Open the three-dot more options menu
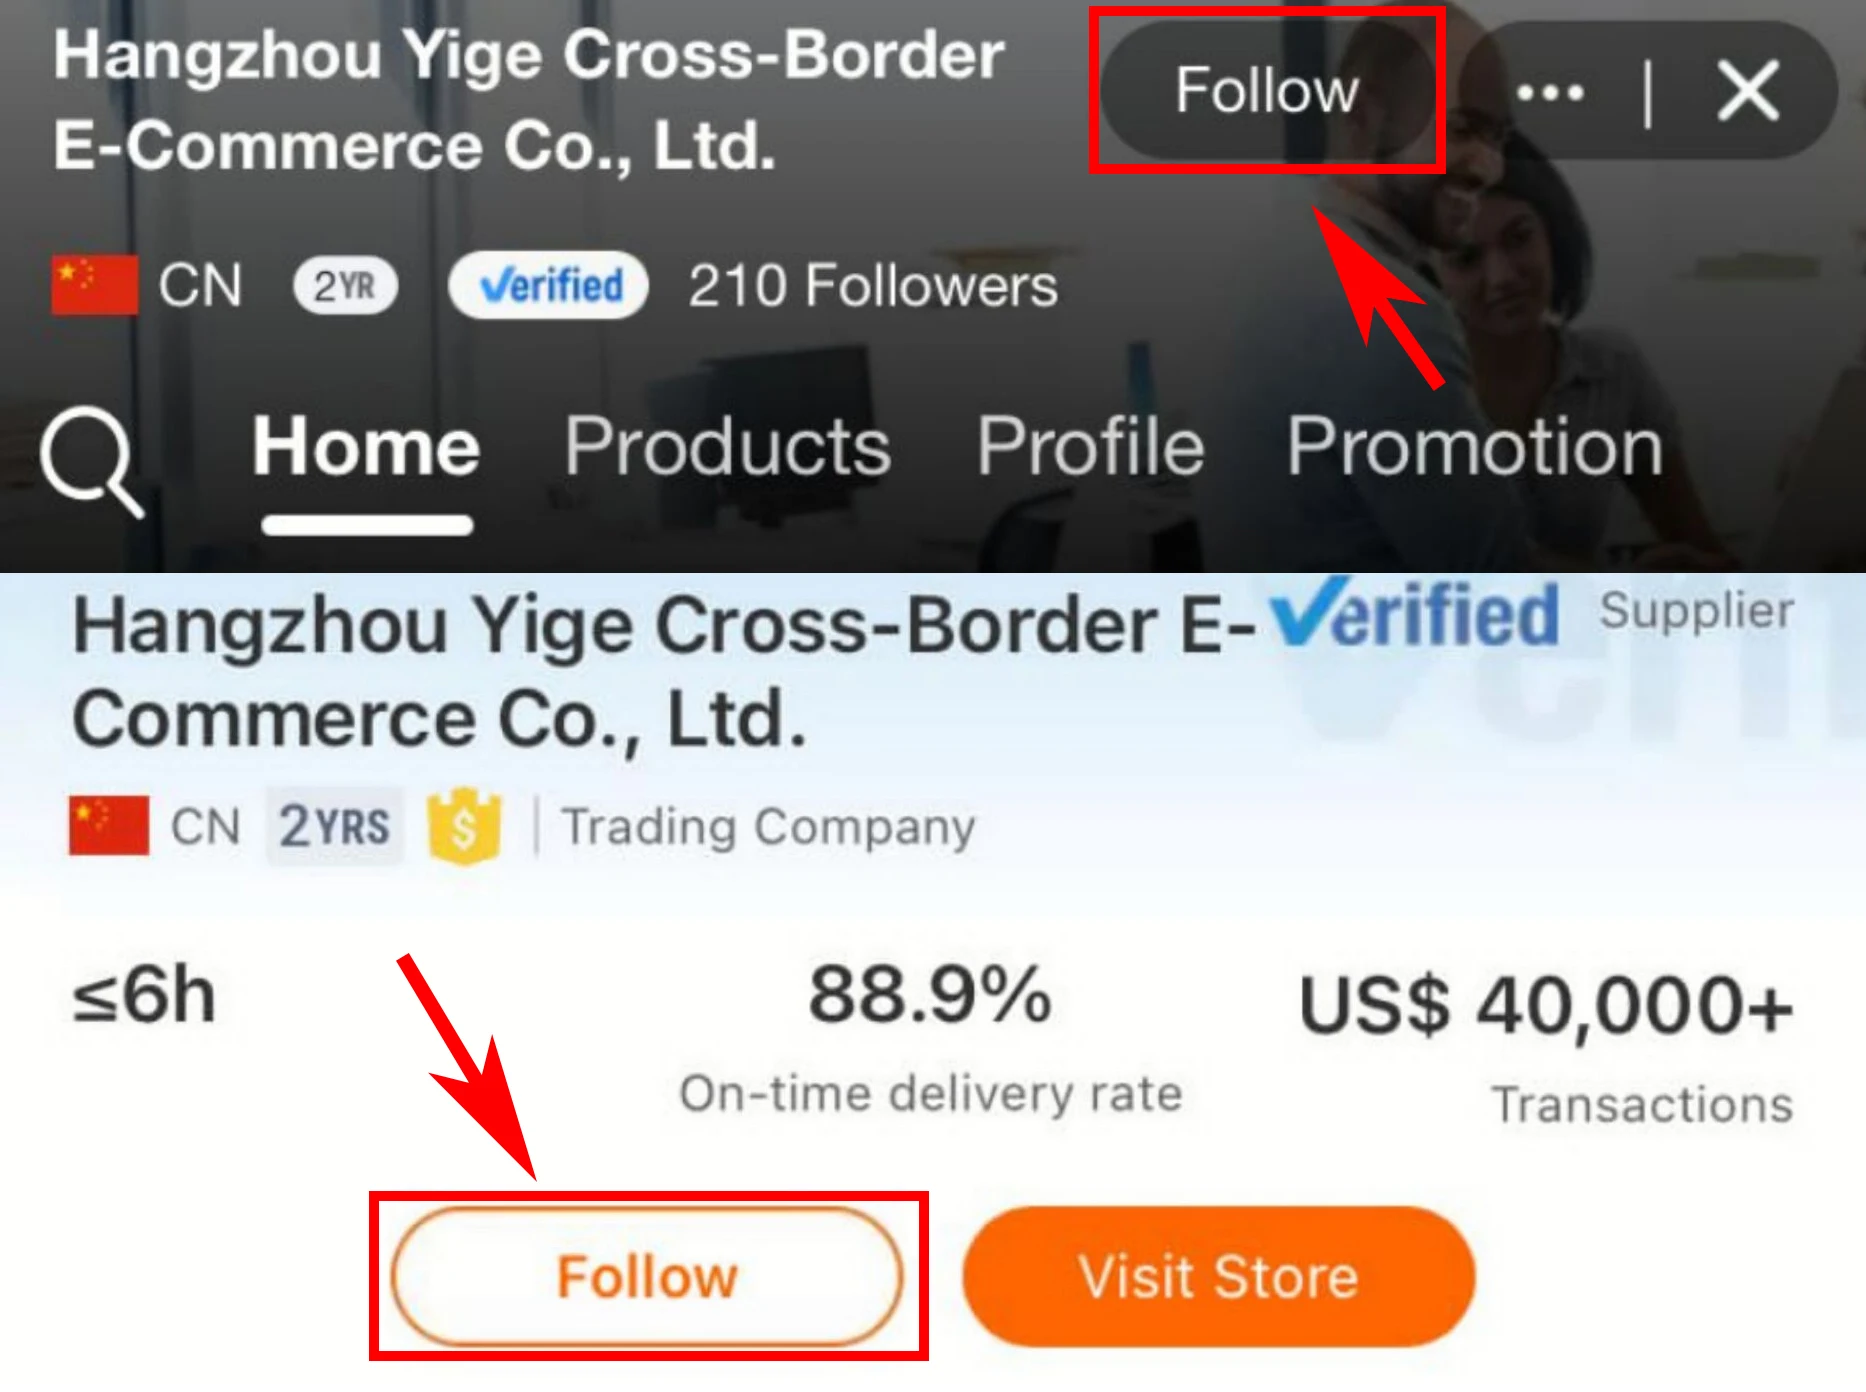 1550,93
